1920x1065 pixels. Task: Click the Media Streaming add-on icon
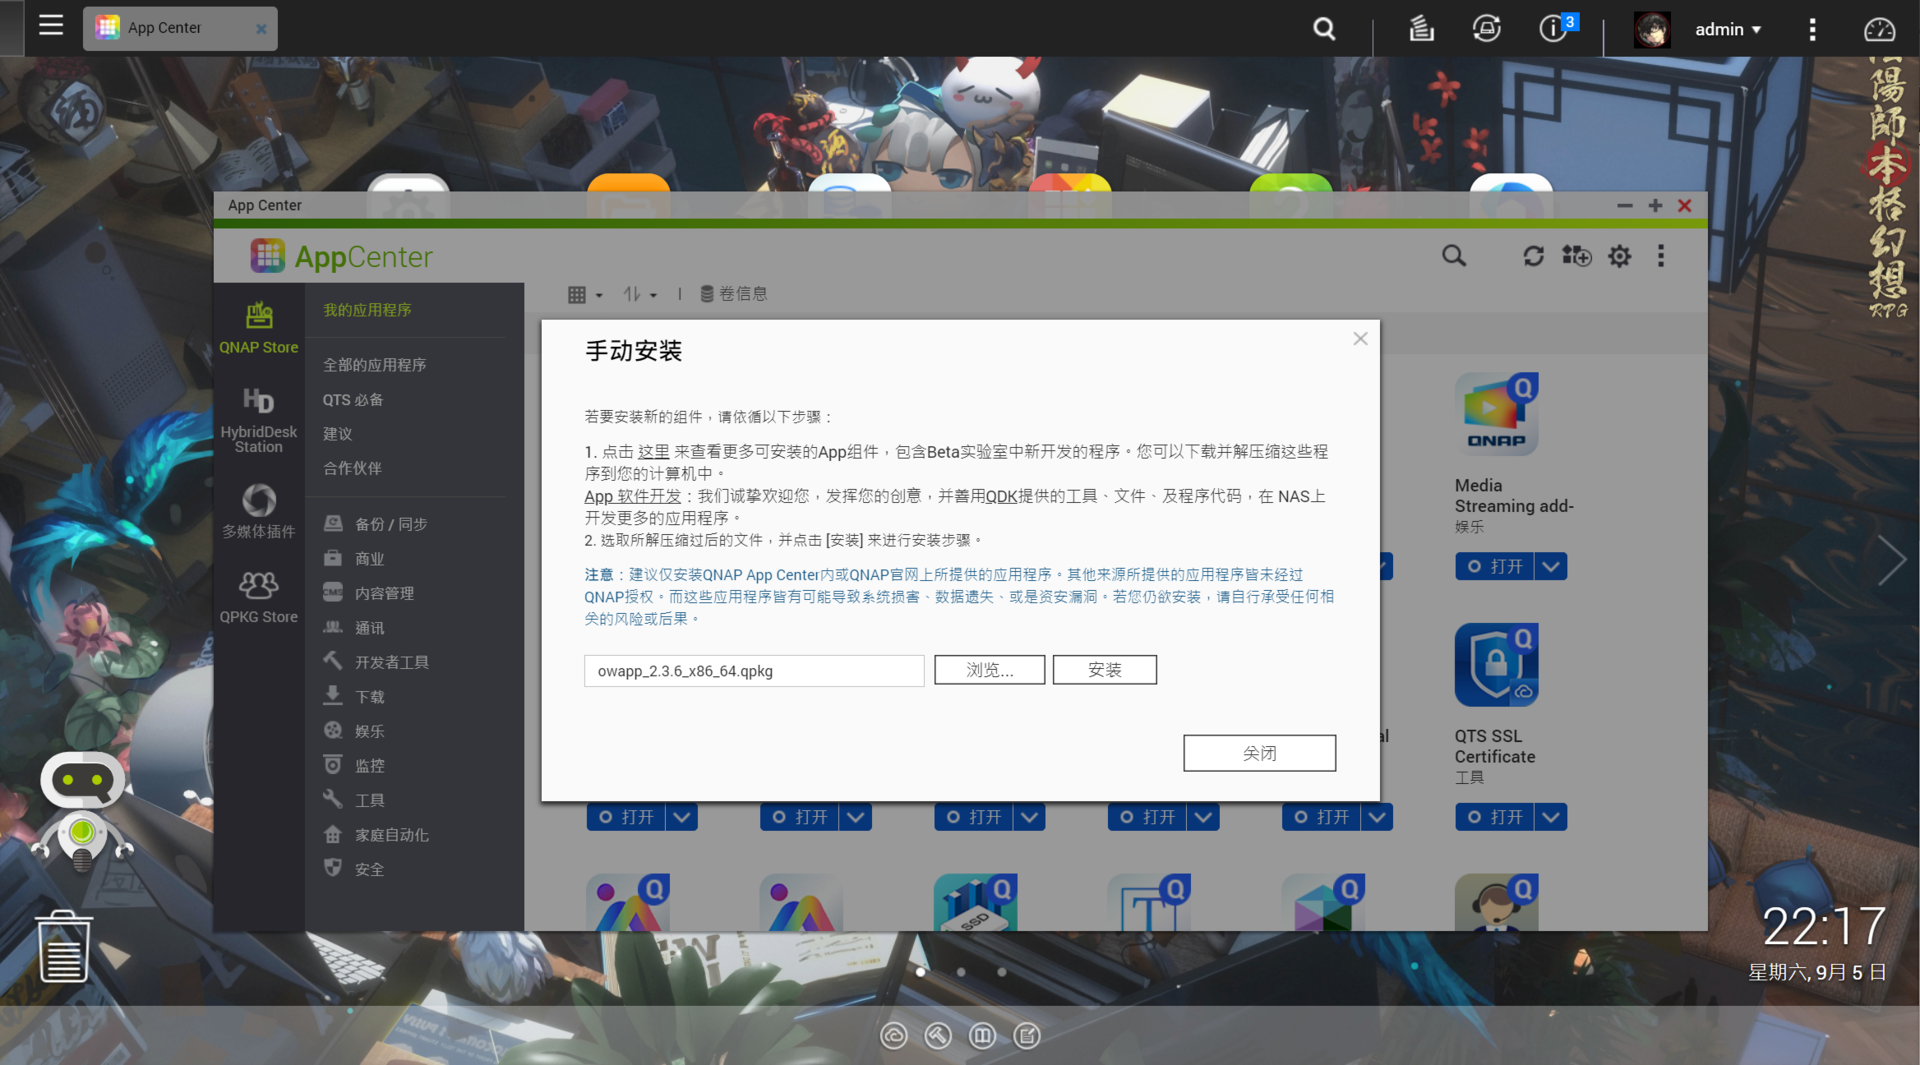[1496, 414]
